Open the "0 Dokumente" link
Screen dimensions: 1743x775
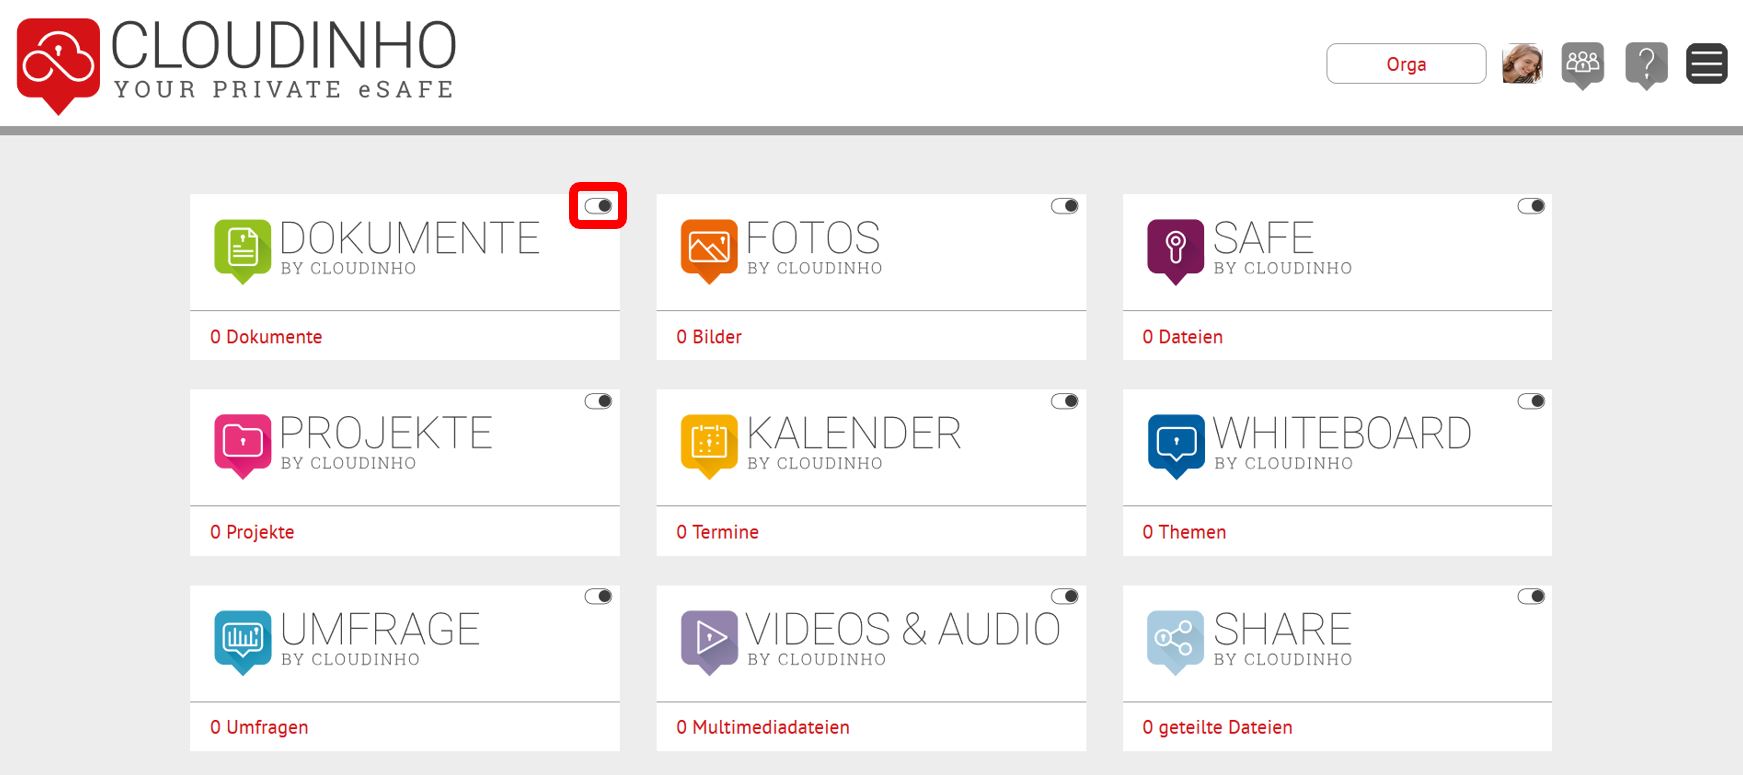266,337
